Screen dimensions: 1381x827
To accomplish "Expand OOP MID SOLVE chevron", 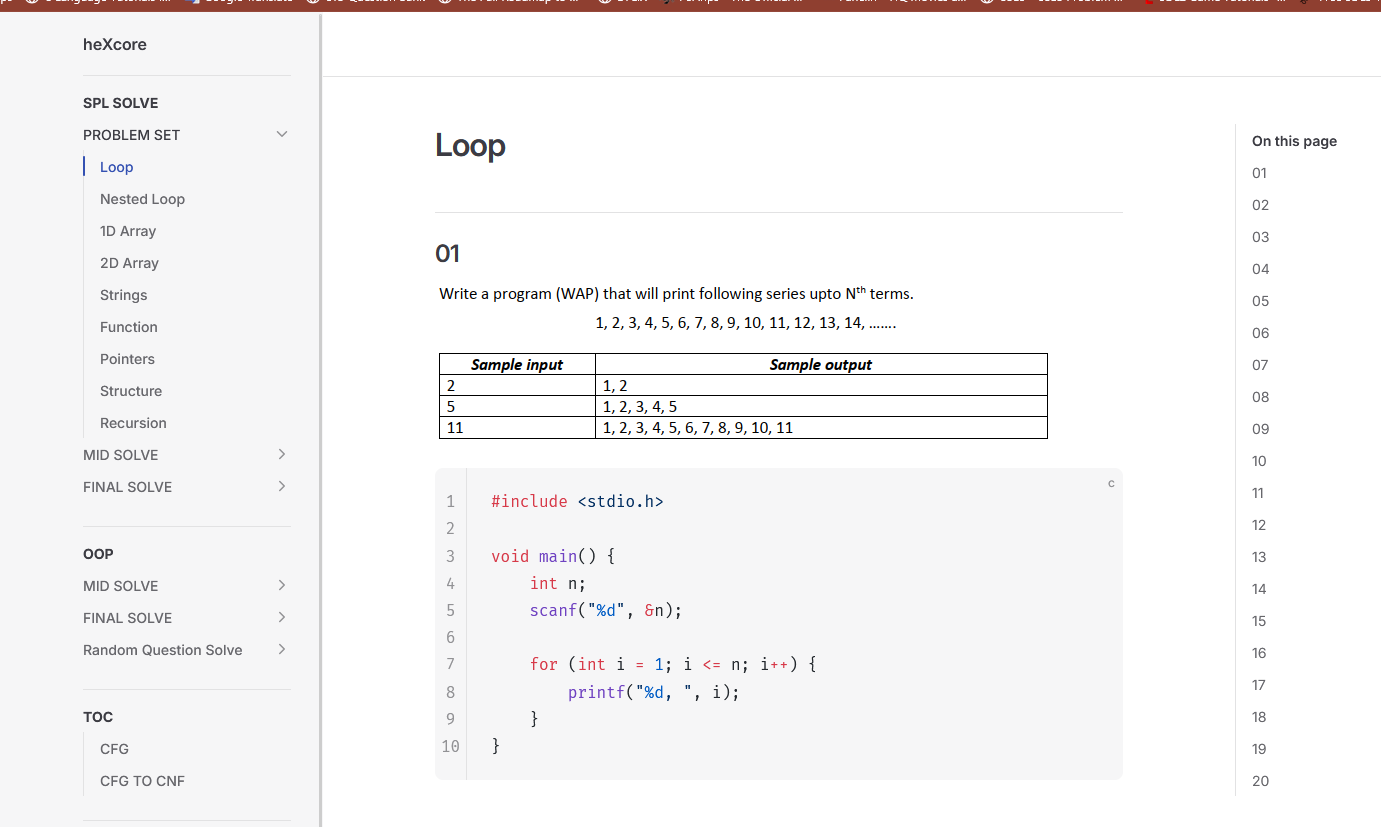I will 282,585.
